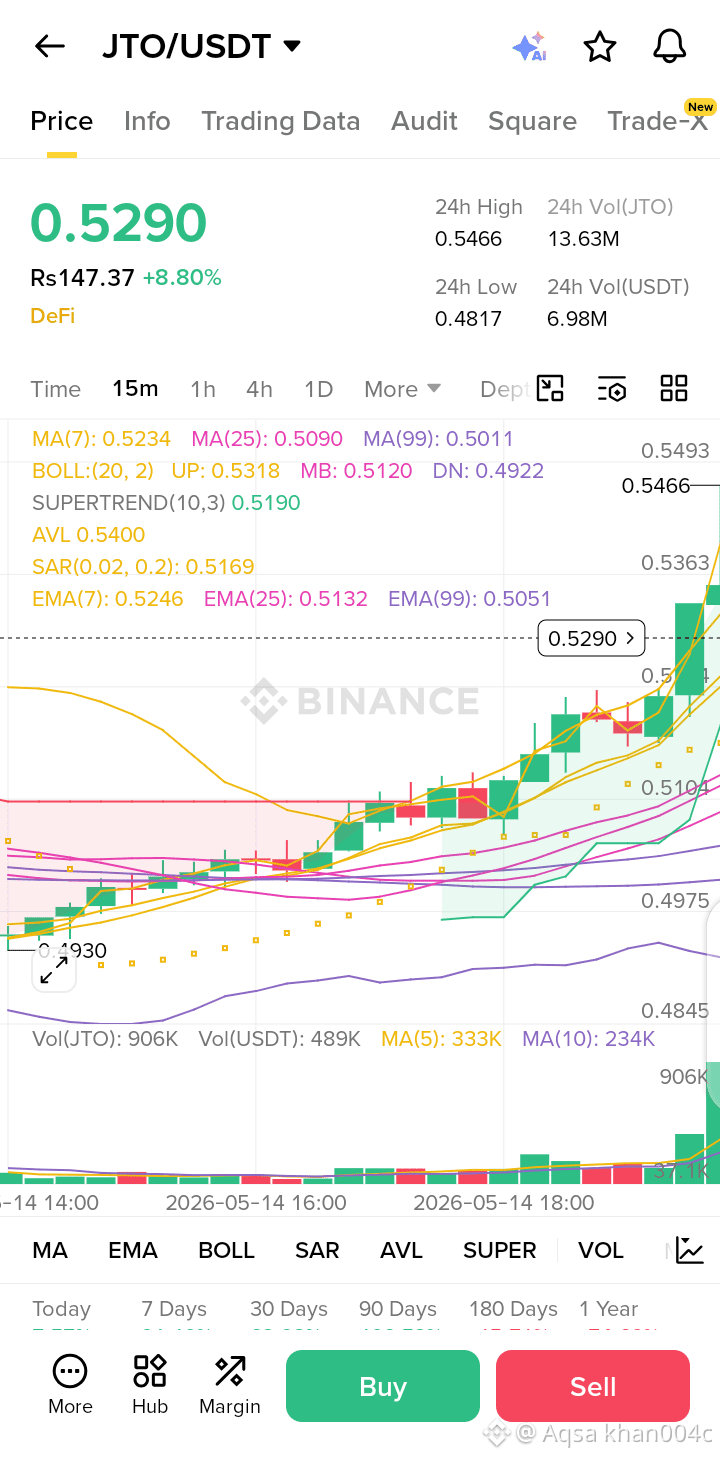This screenshot has width=720, height=1458.
Task: Tap the DeFi category link
Action: pos(53,316)
